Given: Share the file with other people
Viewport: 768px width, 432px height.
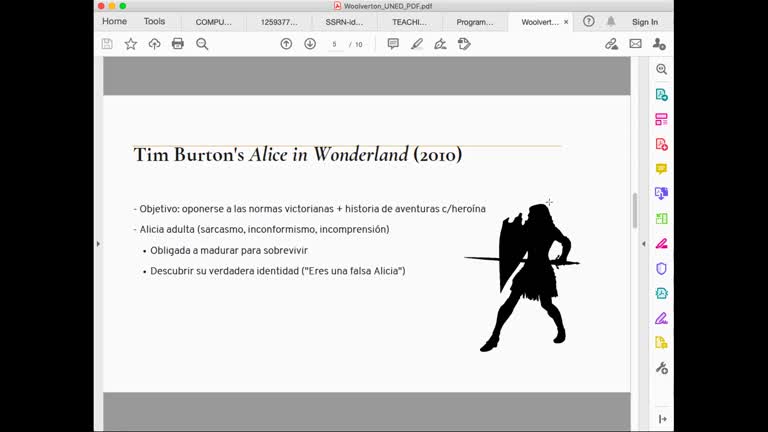Looking at the screenshot, I should pyautogui.click(x=659, y=44).
